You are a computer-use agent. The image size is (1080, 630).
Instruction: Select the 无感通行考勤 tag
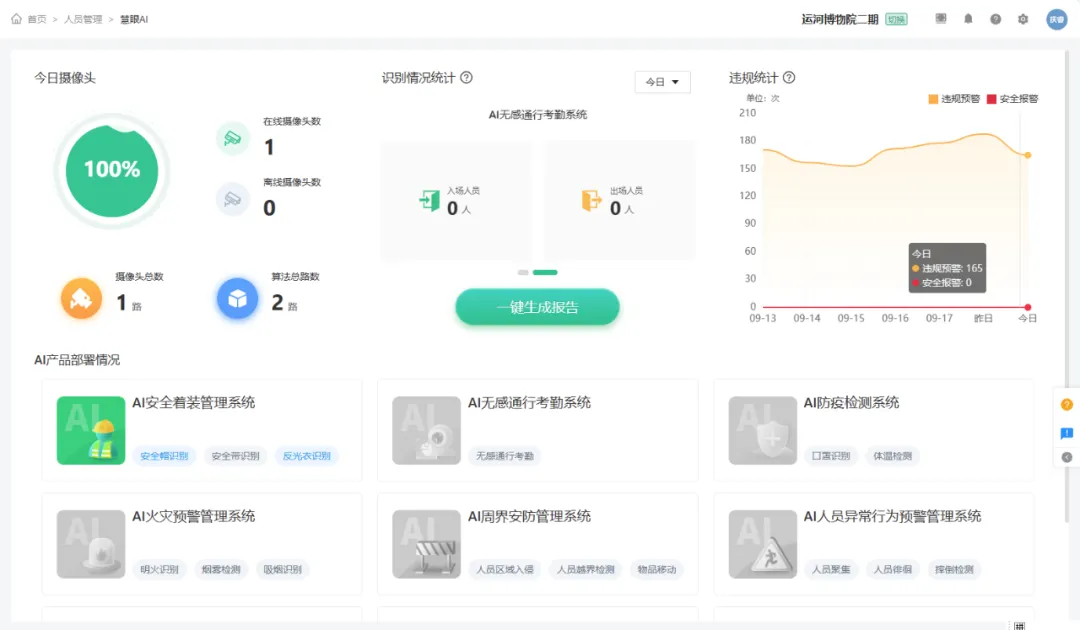505,456
